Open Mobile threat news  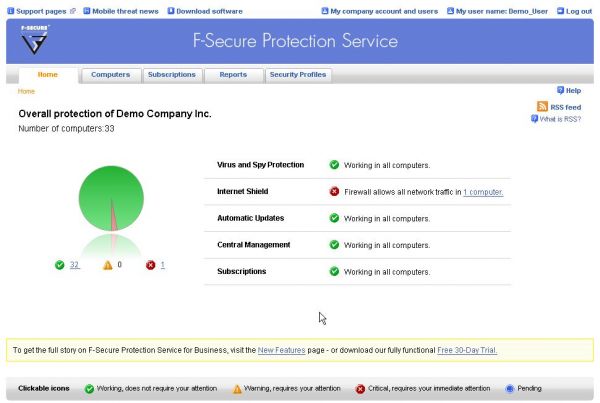pos(125,11)
